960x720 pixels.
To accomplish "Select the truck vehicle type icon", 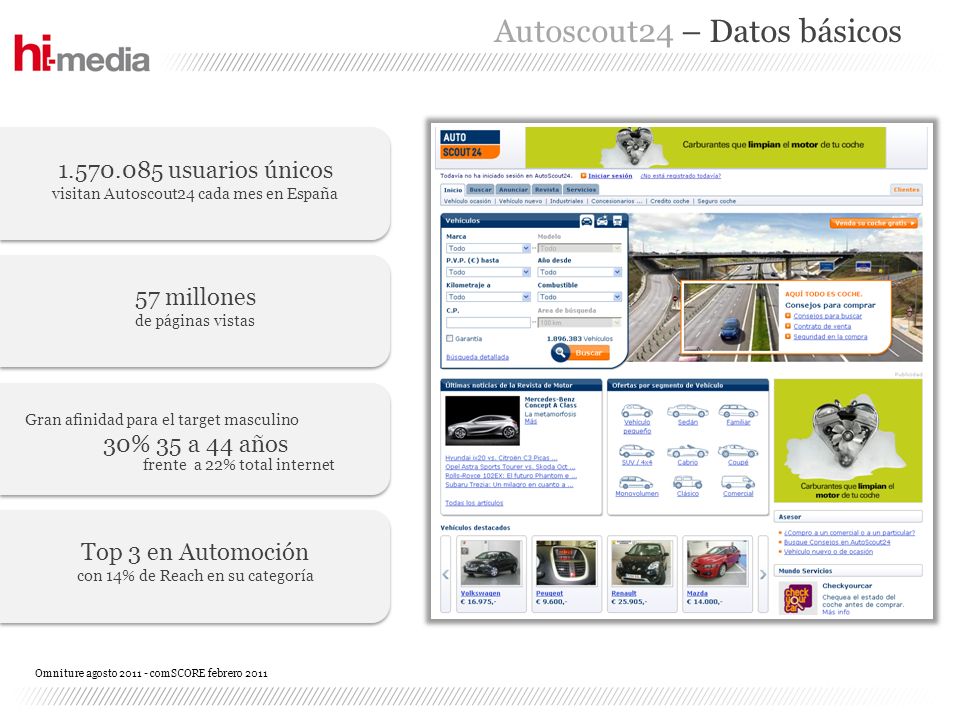I will [617, 220].
